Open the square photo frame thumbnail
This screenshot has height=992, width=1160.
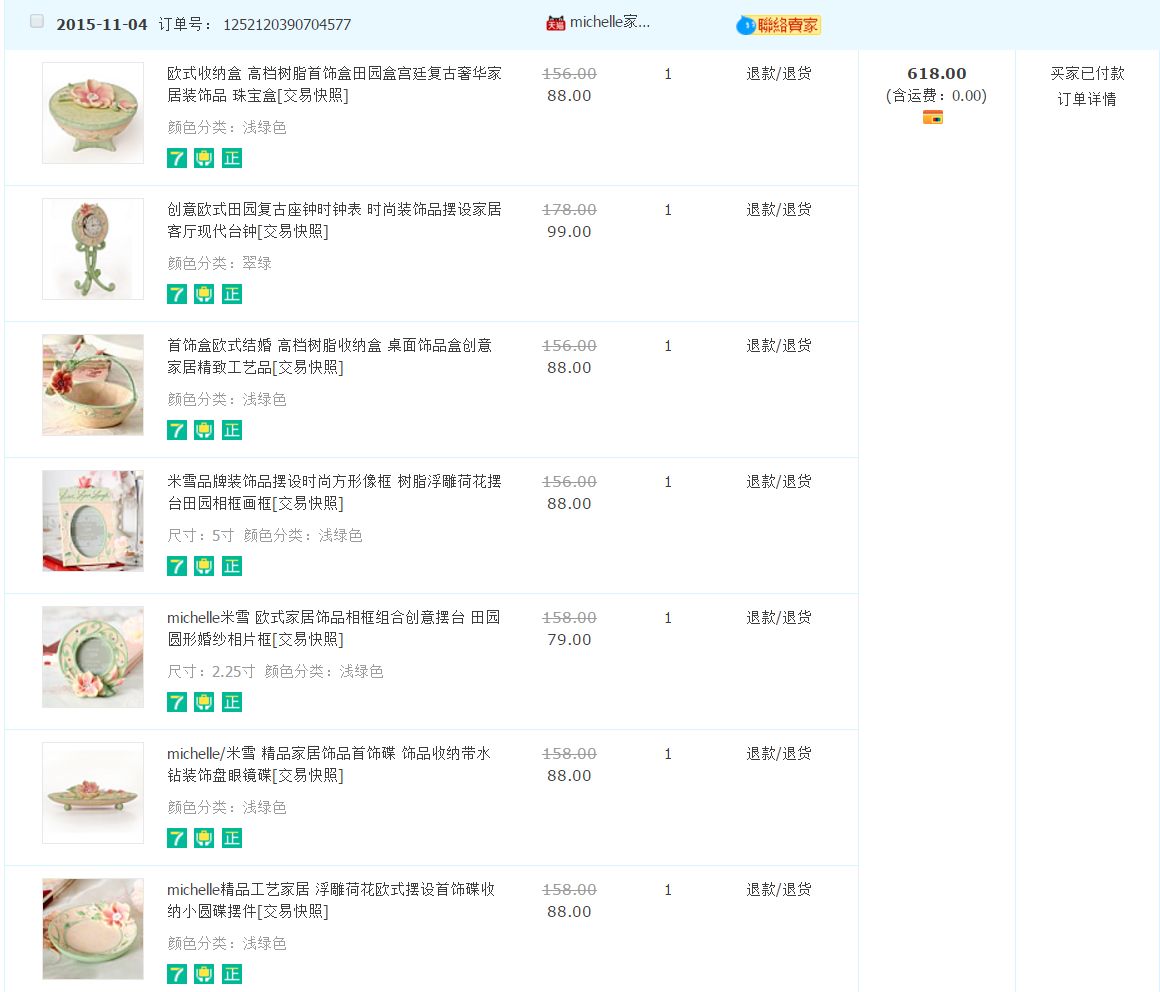point(93,521)
